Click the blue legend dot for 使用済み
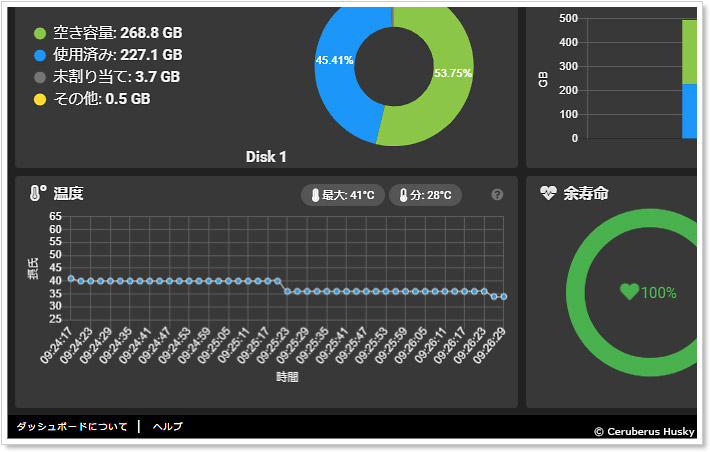This screenshot has width=710, height=452. [x=40, y=55]
